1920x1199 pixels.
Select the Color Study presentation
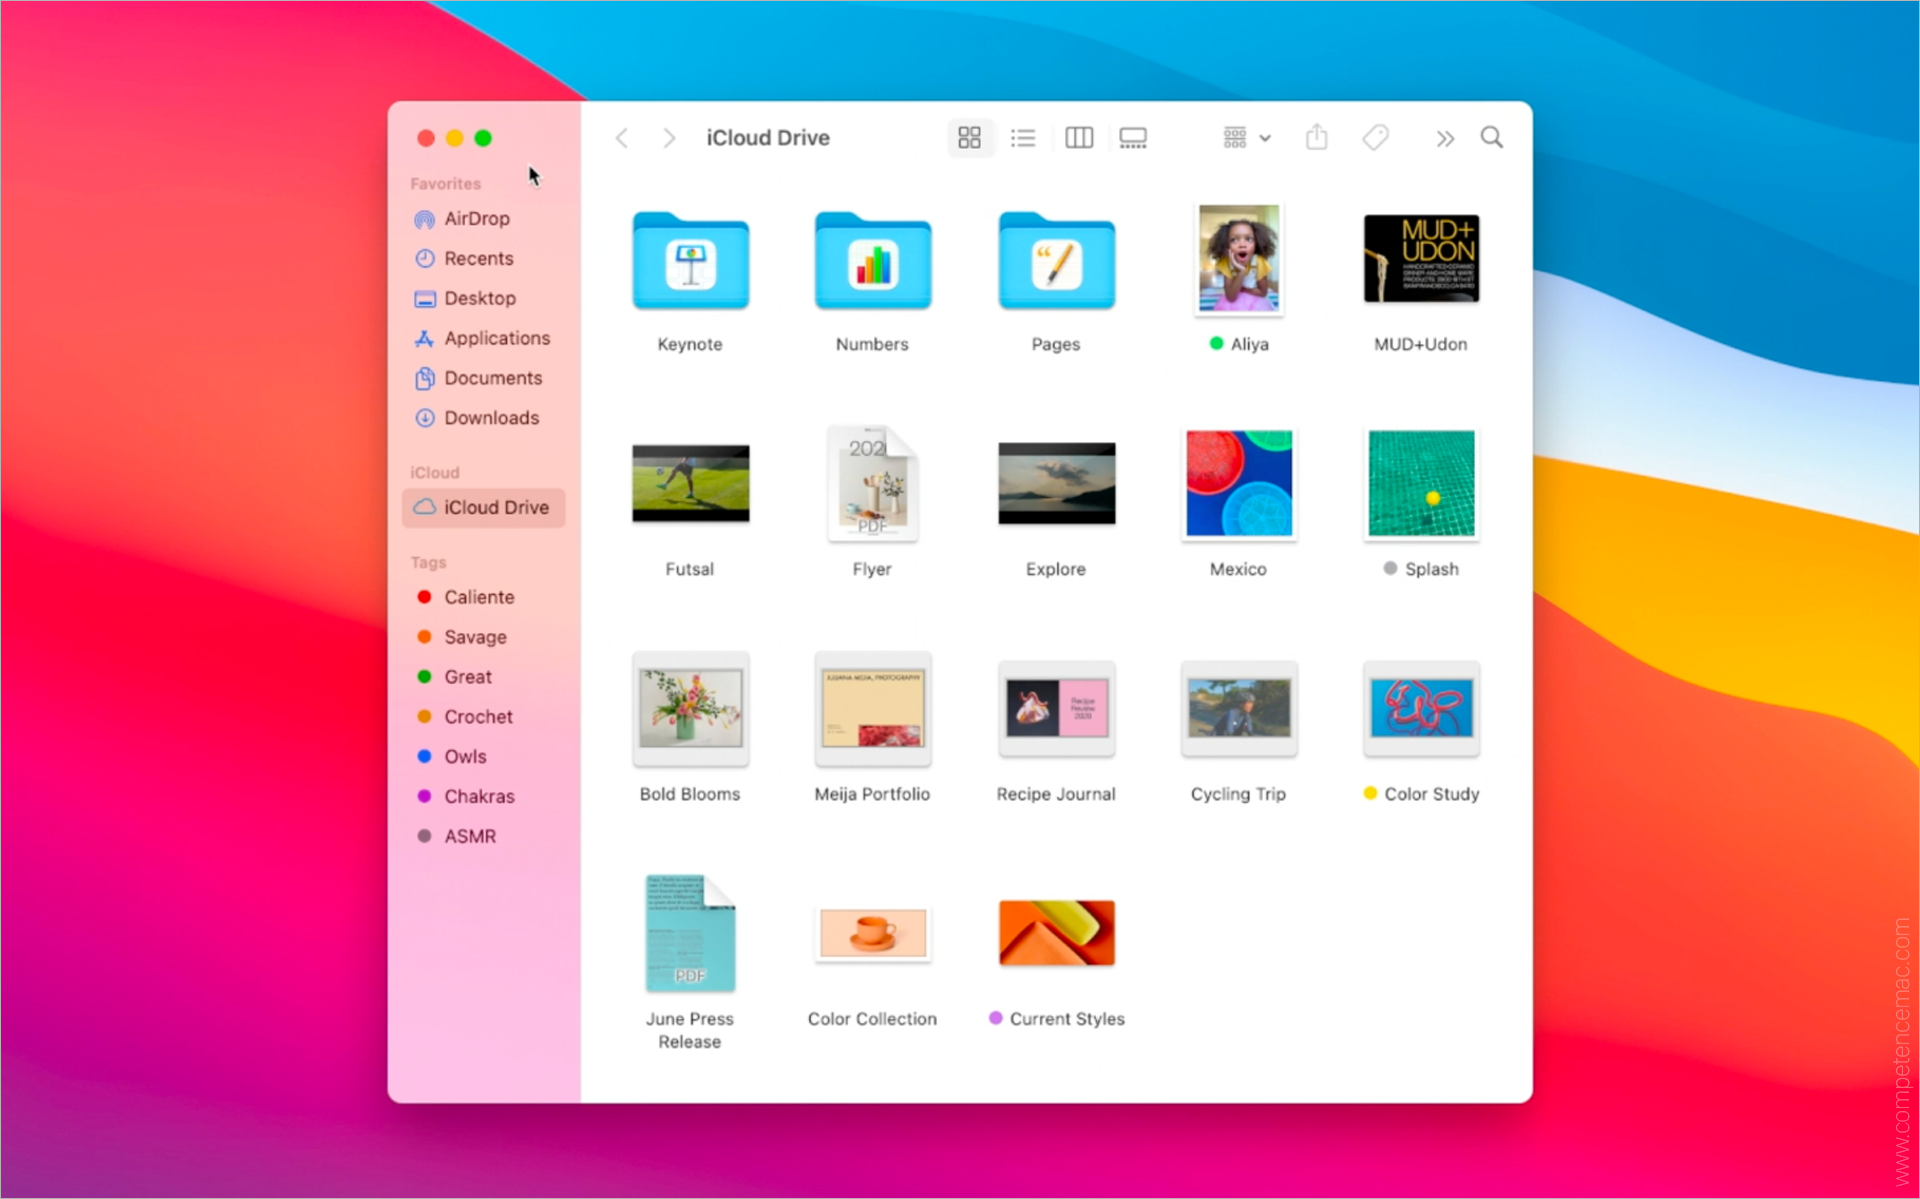coord(1421,708)
